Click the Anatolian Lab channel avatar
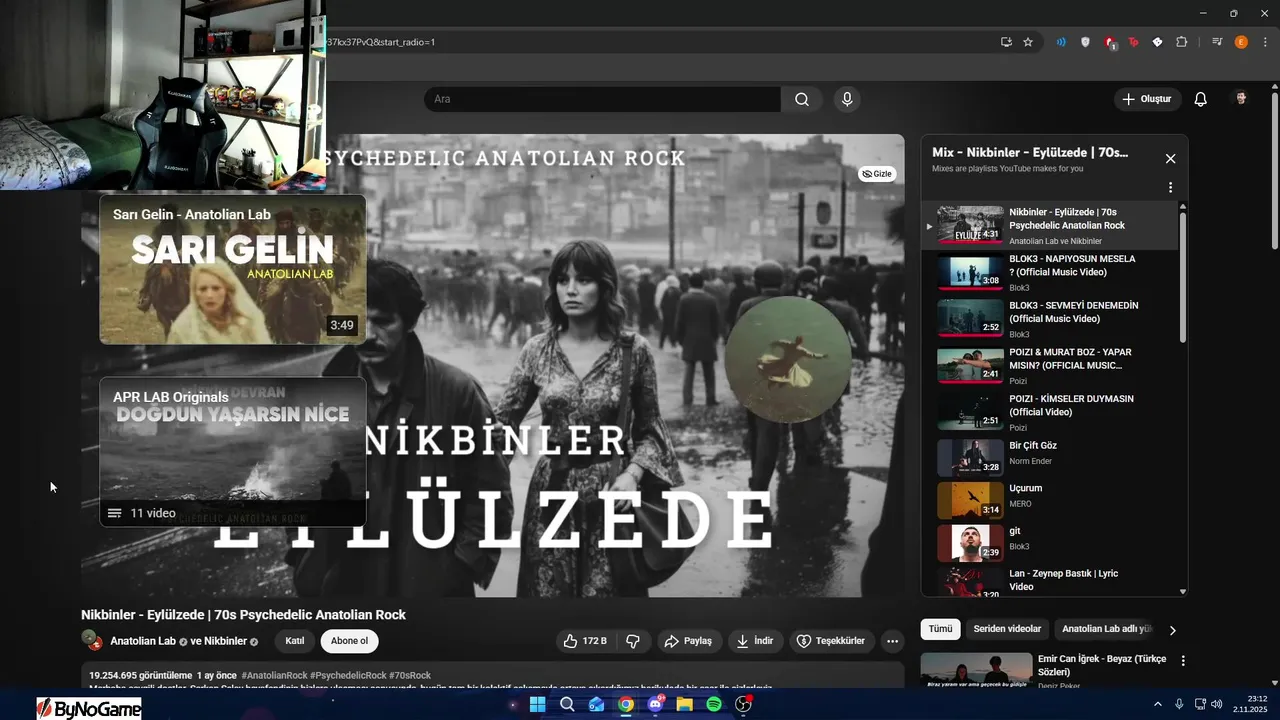This screenshot has width=1280, height=720. click(x=92, y=641)
